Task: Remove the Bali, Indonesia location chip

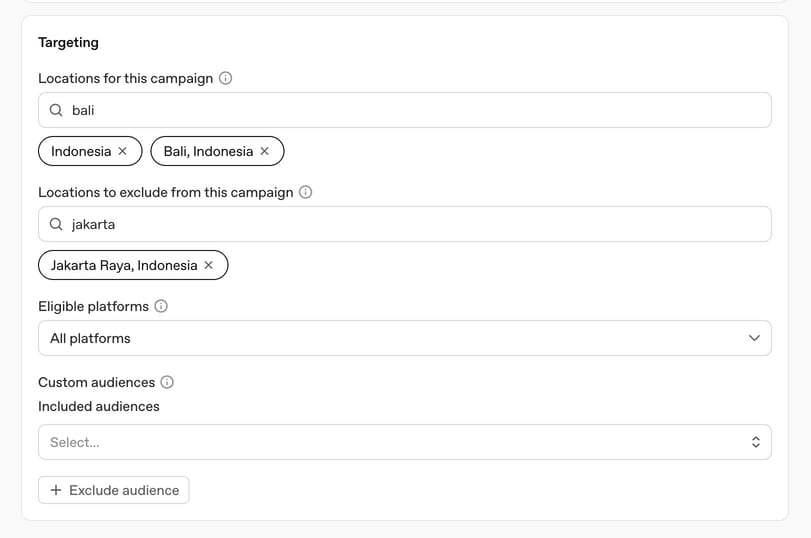Action: click(264, 151)
